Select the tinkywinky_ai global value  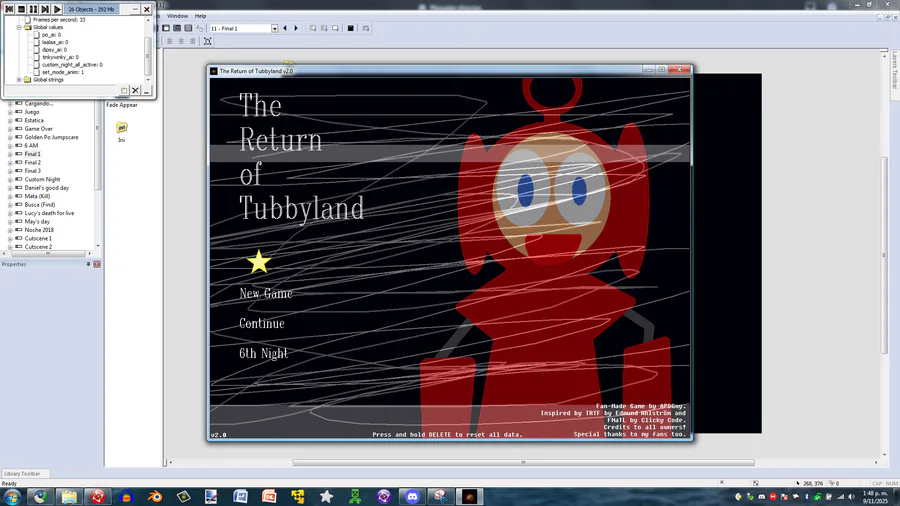60,57
